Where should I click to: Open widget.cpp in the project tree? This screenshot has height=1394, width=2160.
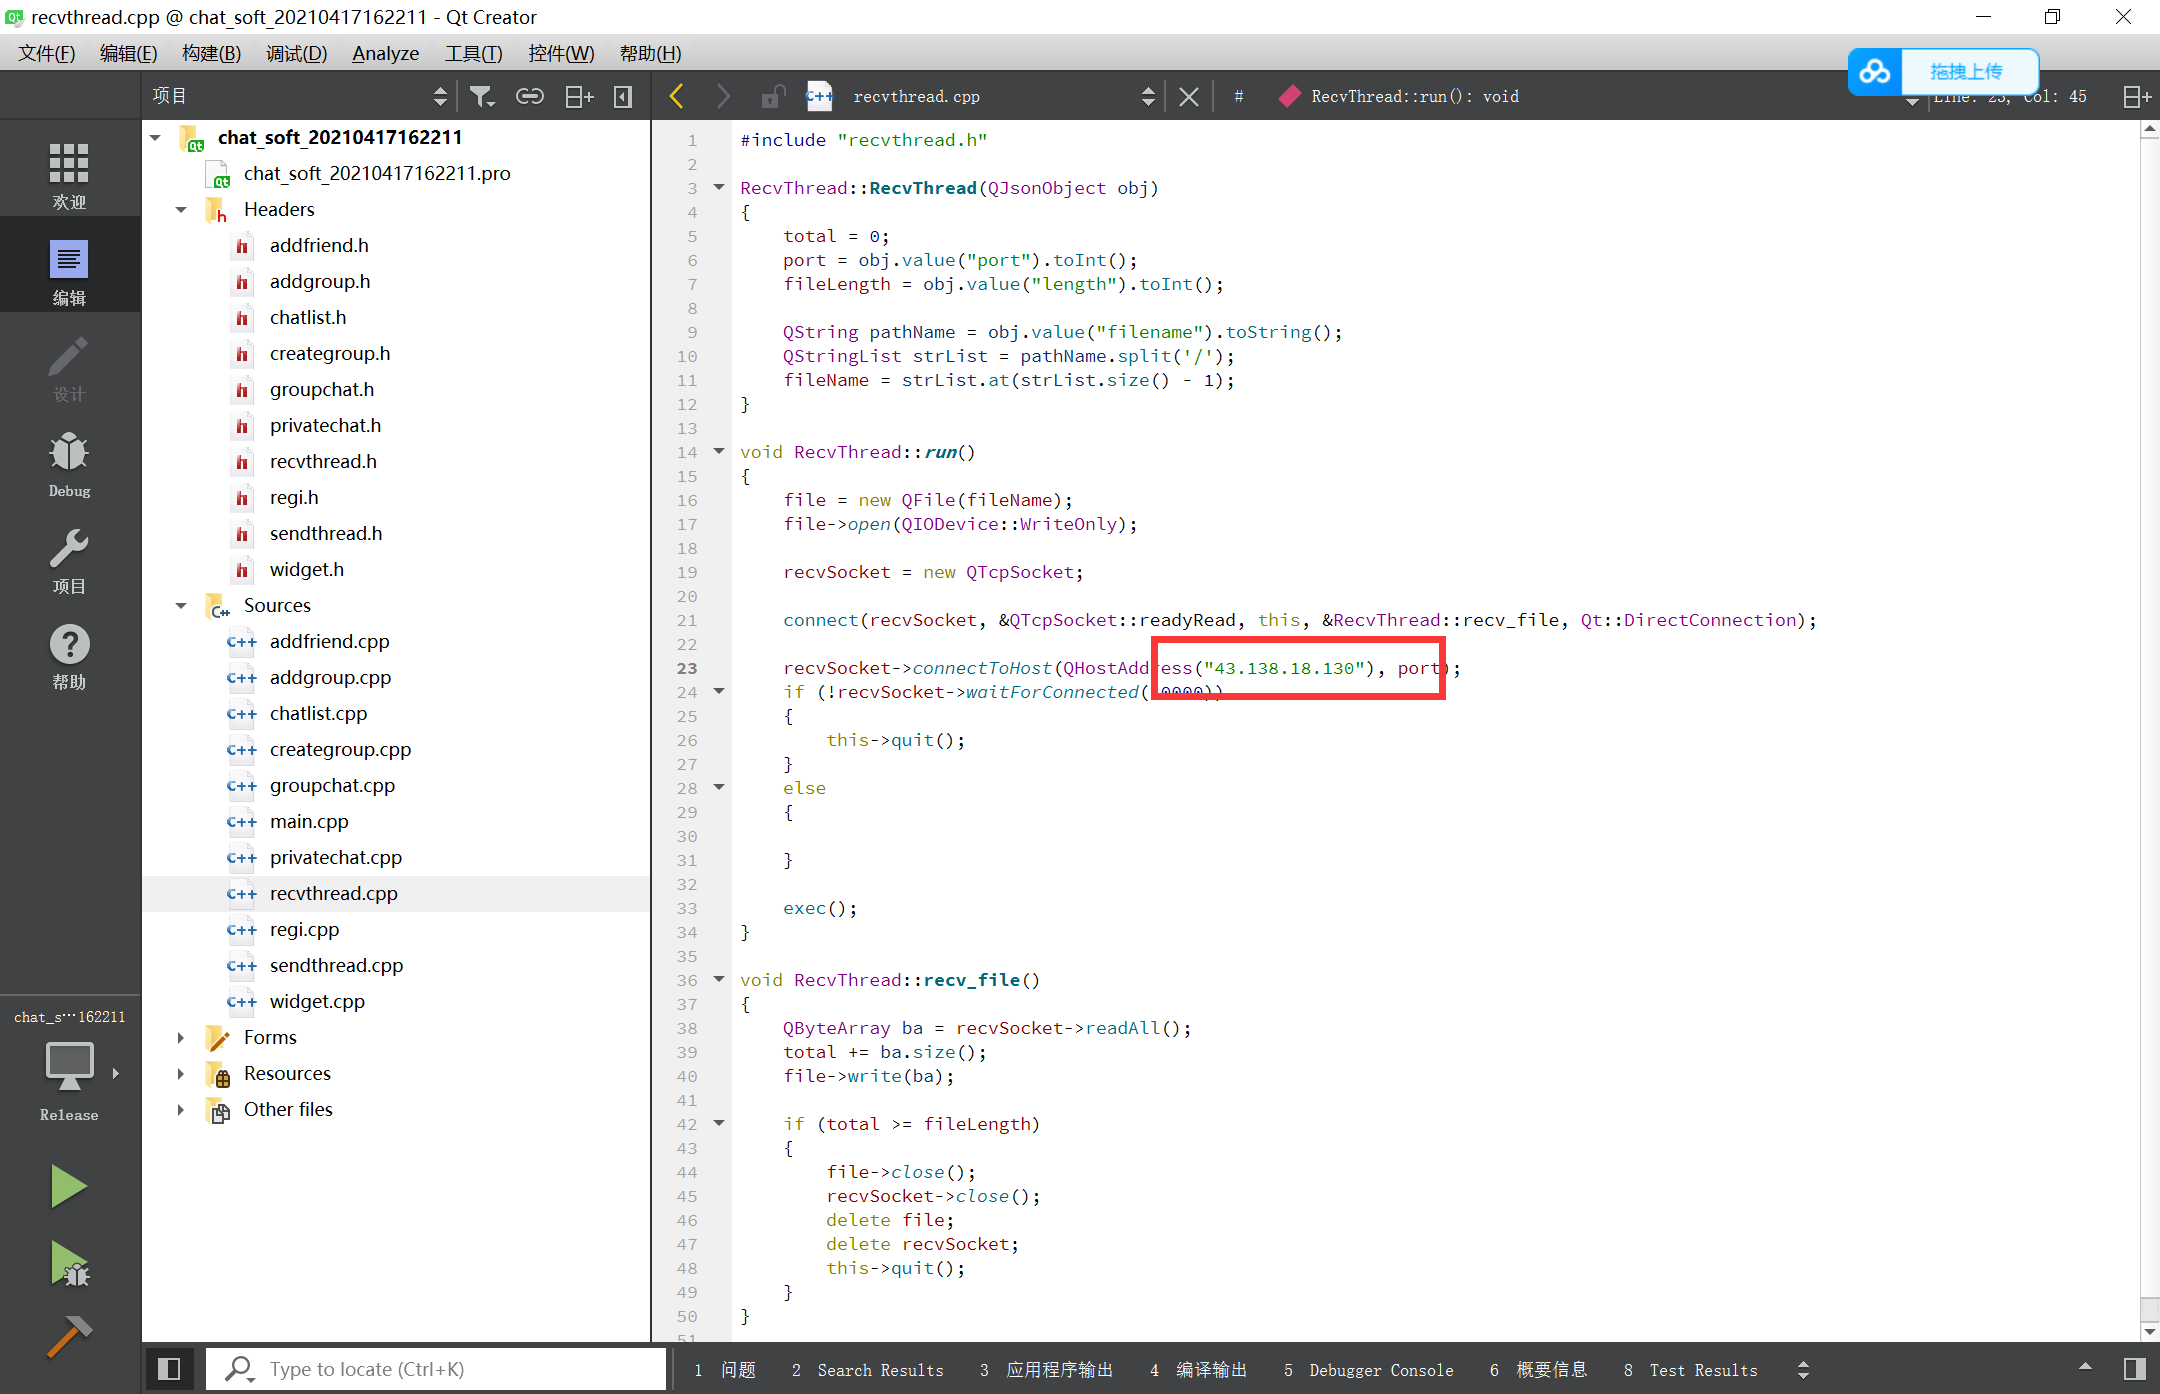(x=317, y=1001)
